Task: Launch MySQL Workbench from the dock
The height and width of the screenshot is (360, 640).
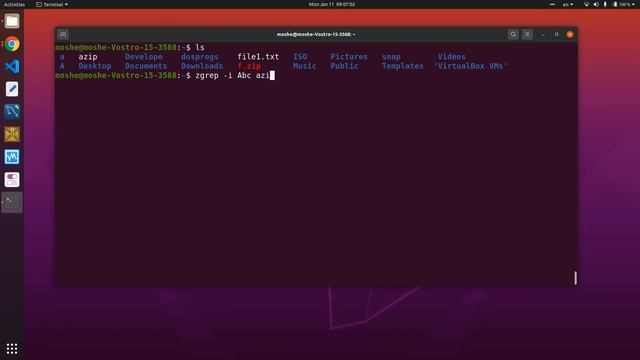Action: pyautogui.click(x=12, y=111)
